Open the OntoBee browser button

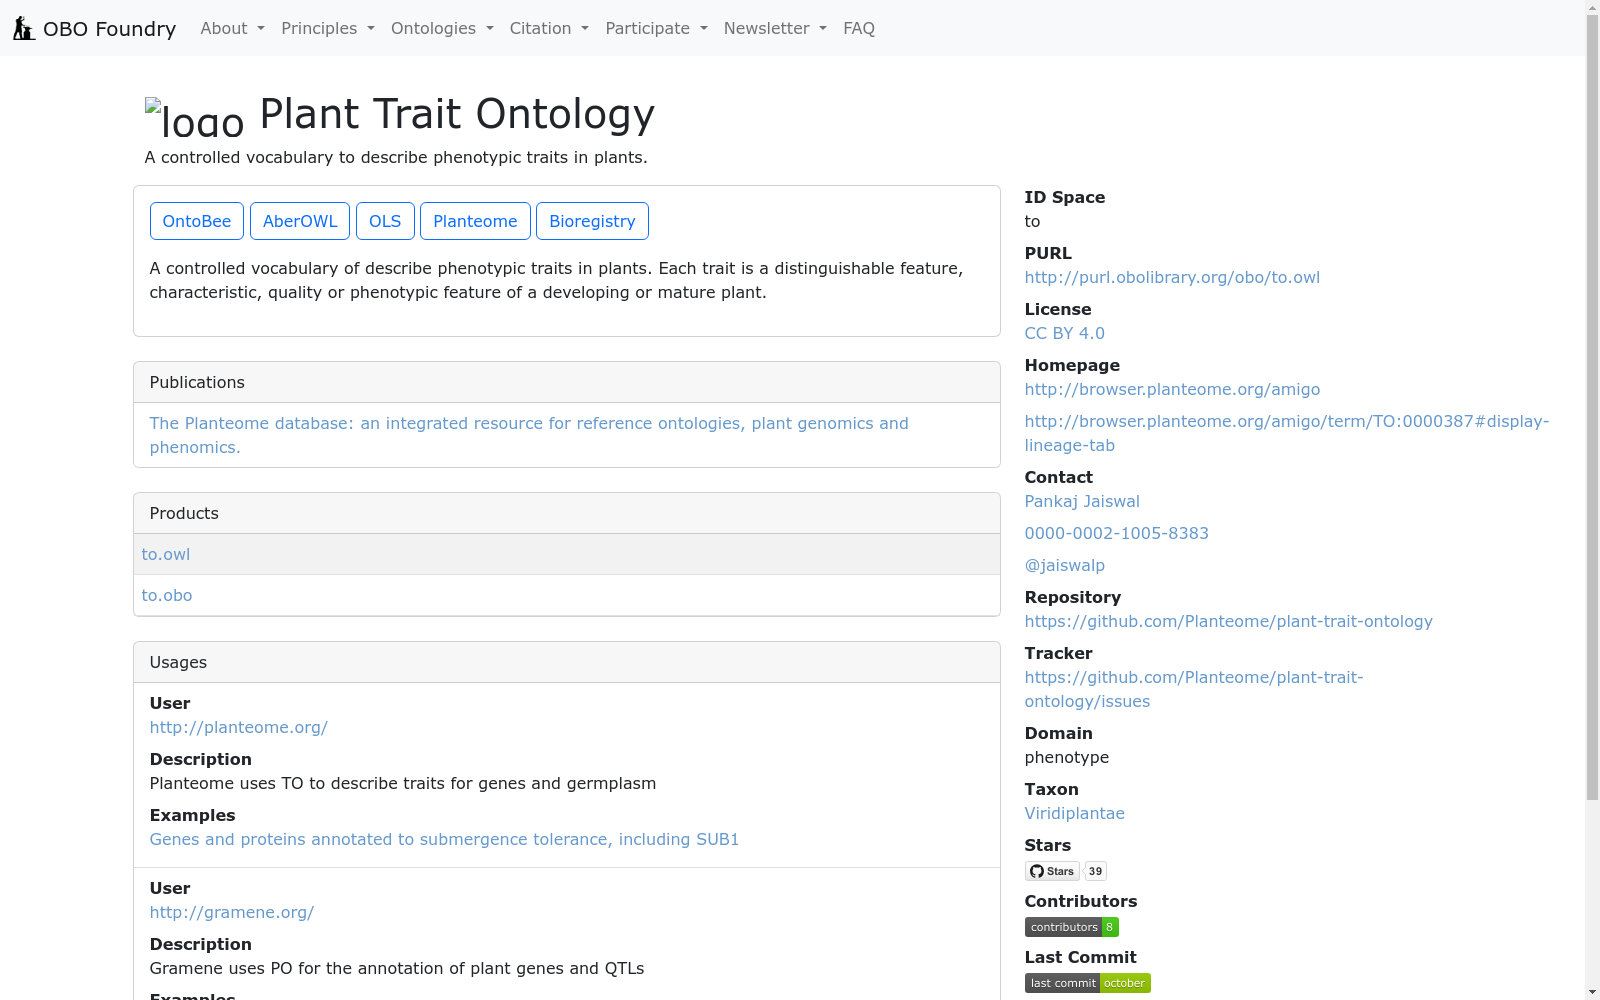pos(197,221)
